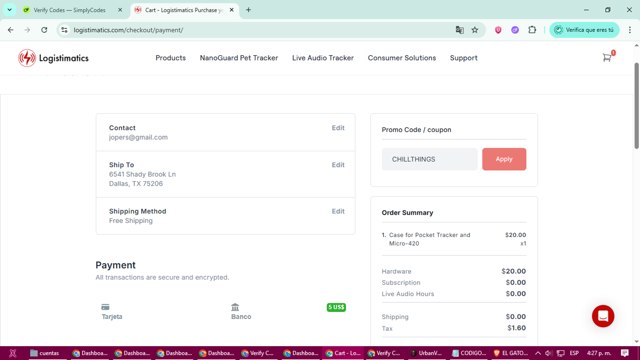The image size is (640, 360).
Task: Click the browser forward arrow
Action: (27, 30)
